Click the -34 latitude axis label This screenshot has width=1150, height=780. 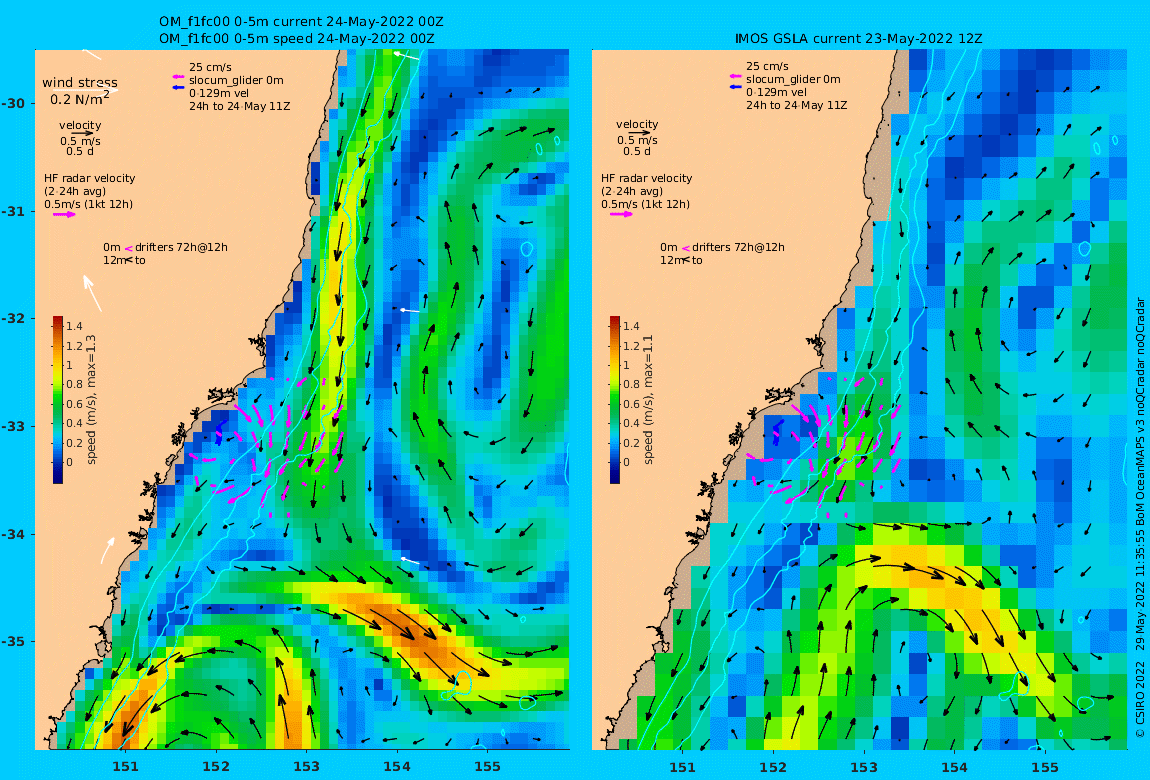click(12, 534)
